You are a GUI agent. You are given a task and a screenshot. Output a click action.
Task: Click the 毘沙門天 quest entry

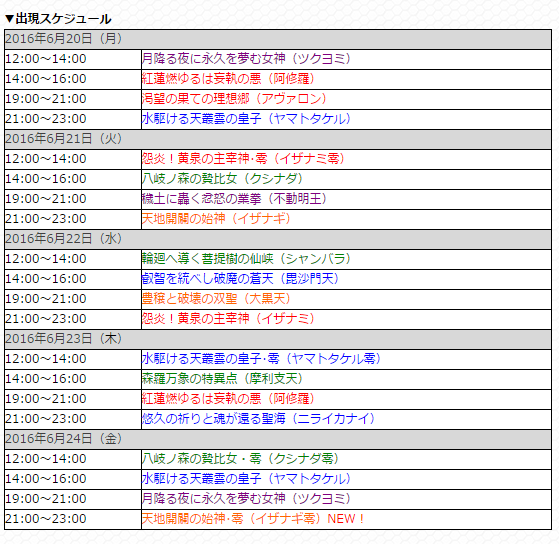tap(240, 278)
